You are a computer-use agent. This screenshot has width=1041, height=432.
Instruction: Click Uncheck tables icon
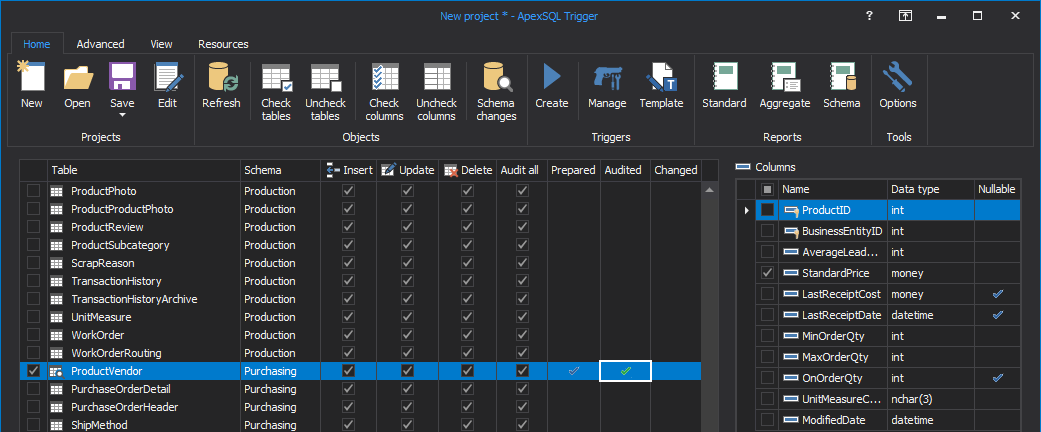[x=326, y=77]
